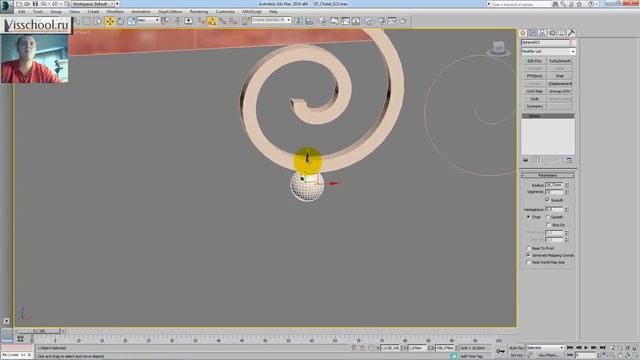Click the UVW Map modifier button

[x=534, y=91]
